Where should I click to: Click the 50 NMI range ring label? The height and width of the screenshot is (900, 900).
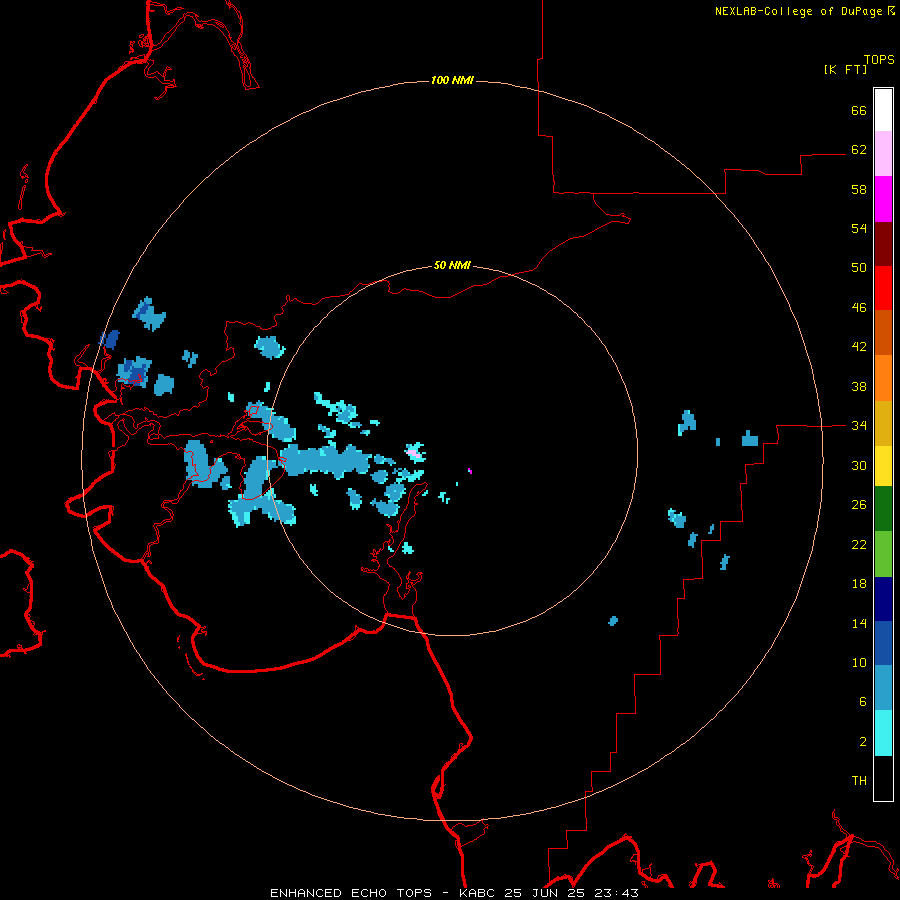pos(452,265)
